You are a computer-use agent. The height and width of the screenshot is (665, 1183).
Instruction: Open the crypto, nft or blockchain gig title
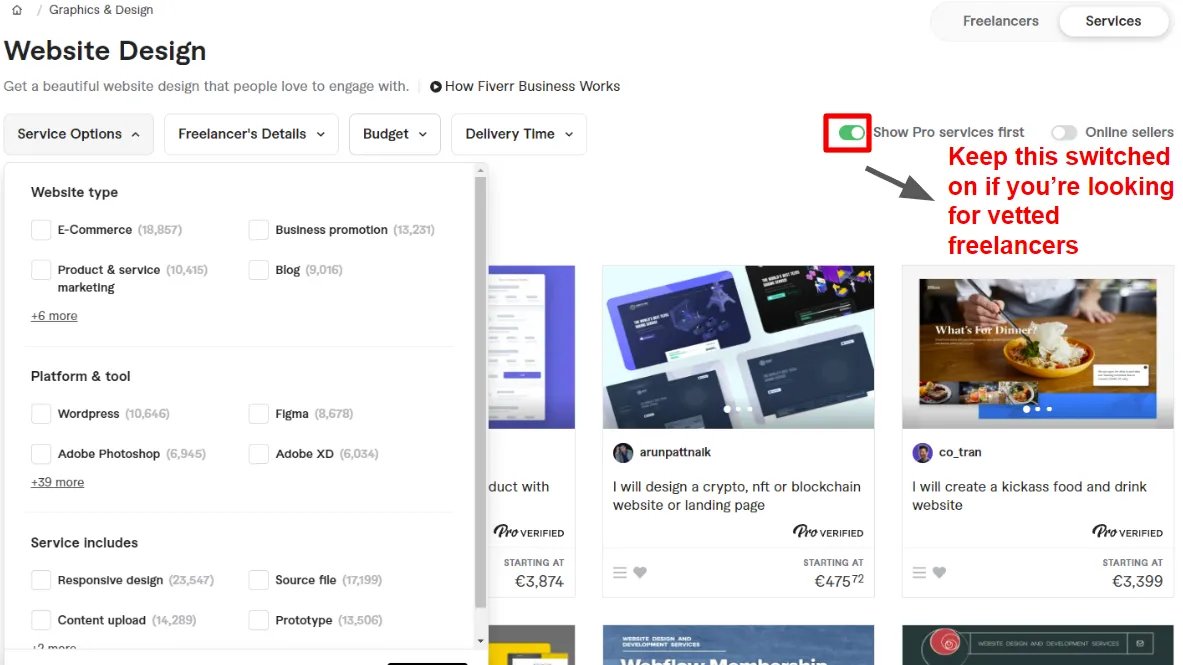click(736, 496)
